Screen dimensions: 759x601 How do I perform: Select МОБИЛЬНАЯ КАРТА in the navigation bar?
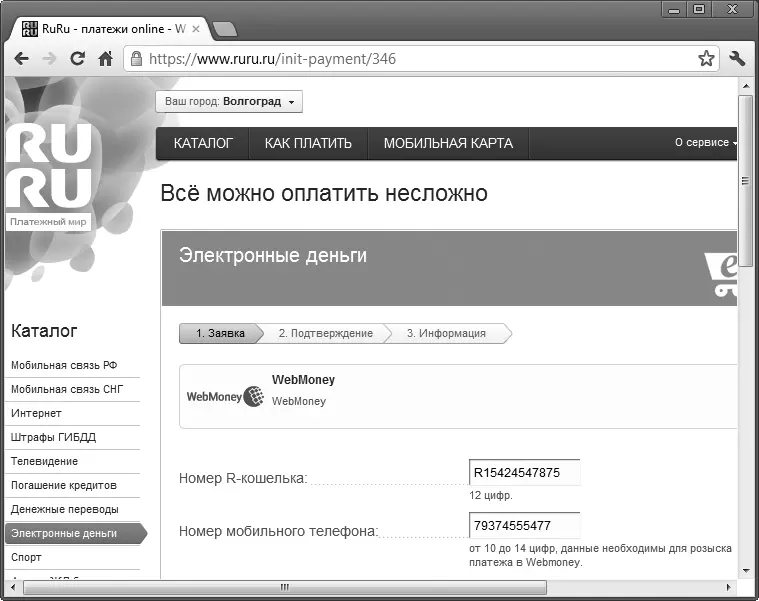pyautogui.click(x=448, y=143)
